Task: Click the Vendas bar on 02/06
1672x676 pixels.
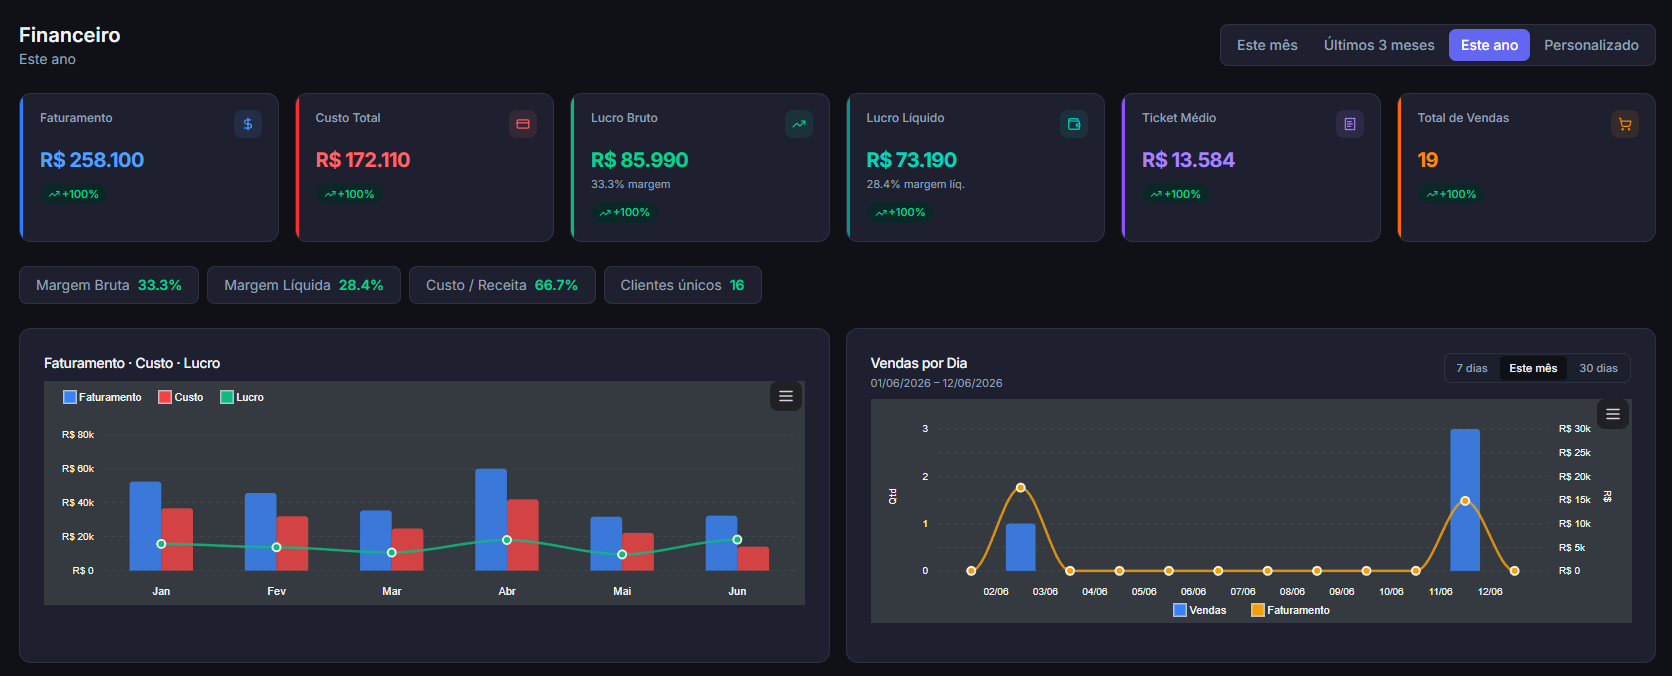Action: (x=1020, y=547)
